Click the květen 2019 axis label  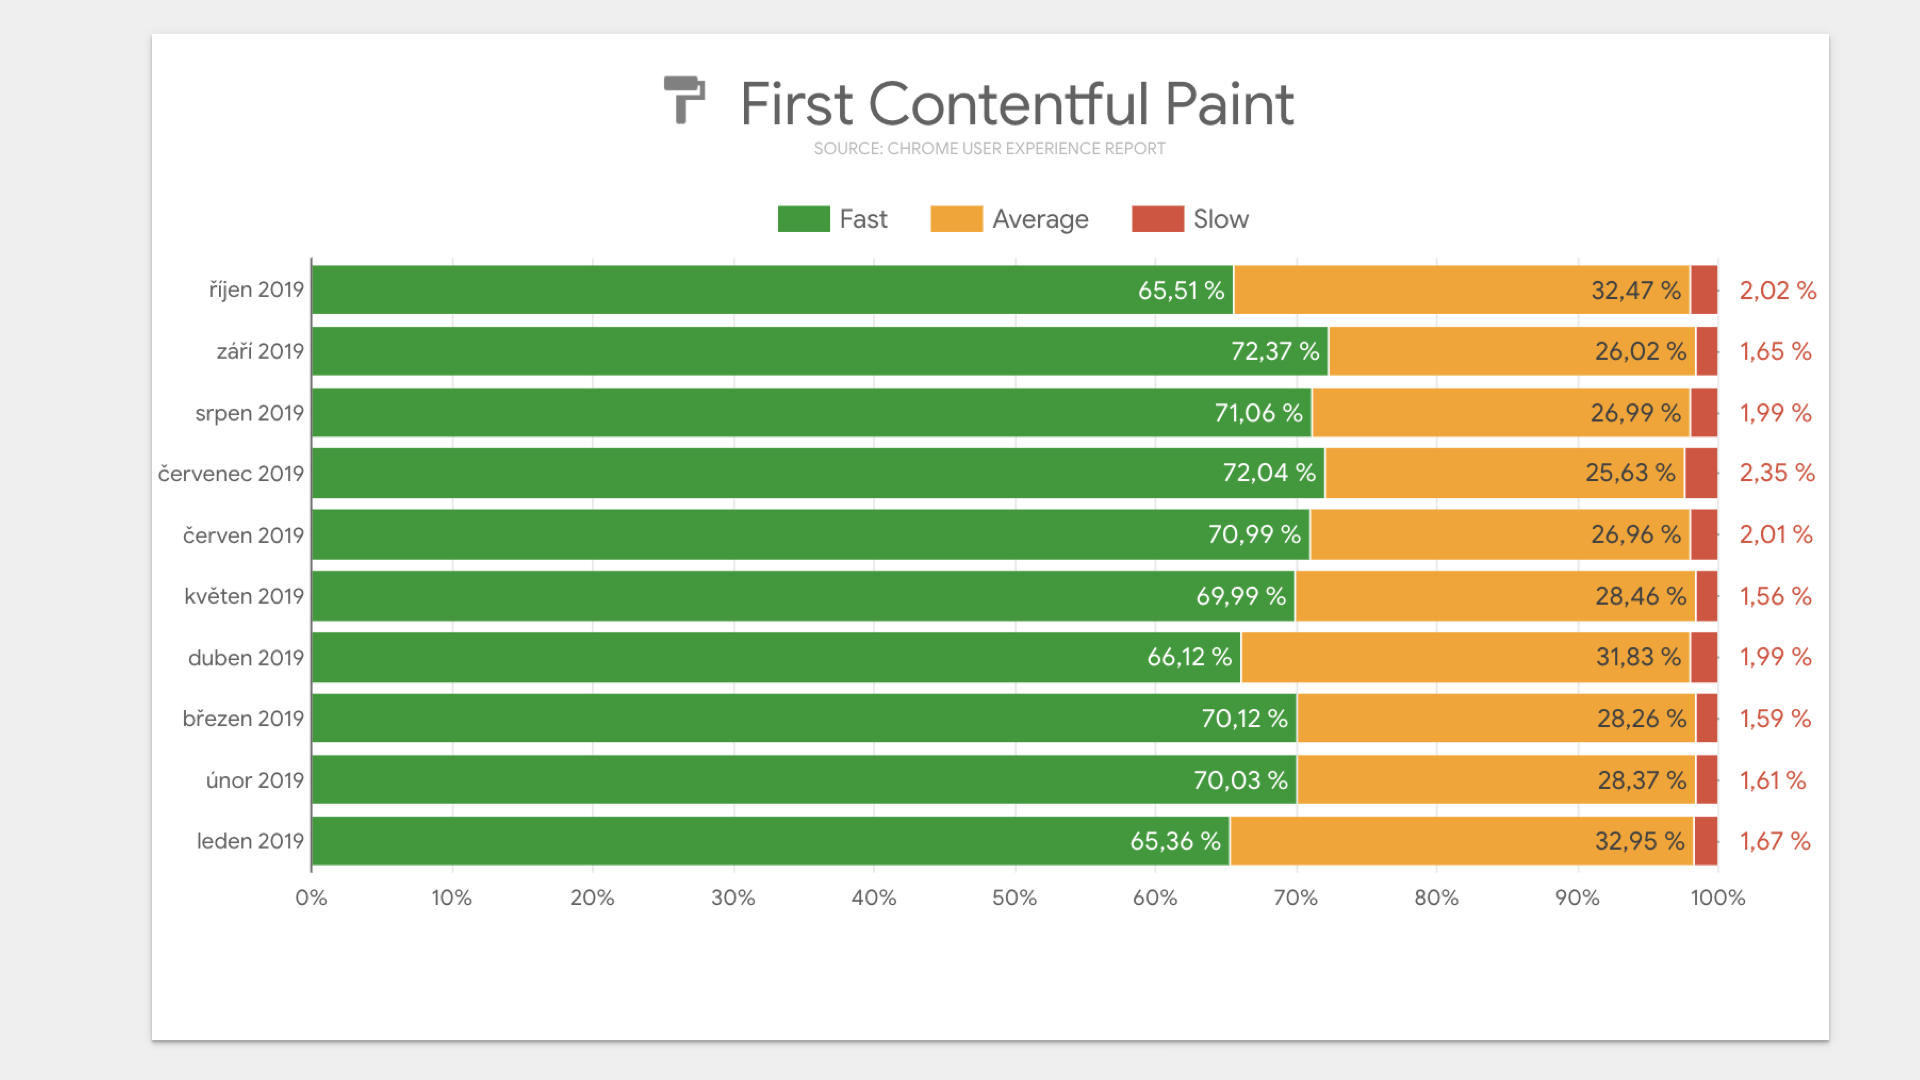(244, 597)
